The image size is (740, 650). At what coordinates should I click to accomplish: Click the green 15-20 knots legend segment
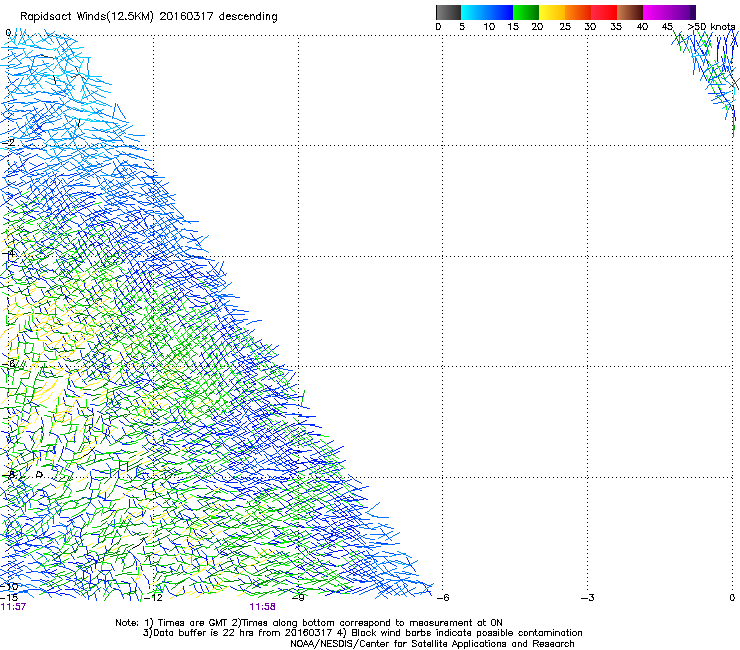coord(526,12)
